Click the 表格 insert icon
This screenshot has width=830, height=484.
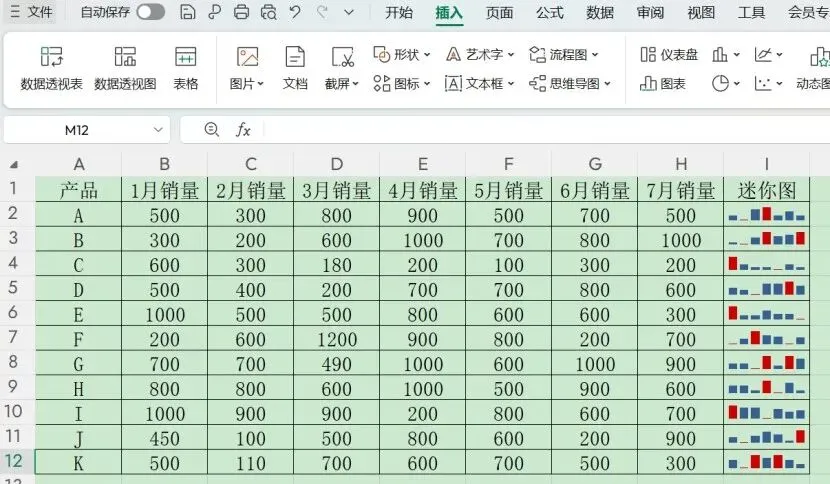[186, 68]
